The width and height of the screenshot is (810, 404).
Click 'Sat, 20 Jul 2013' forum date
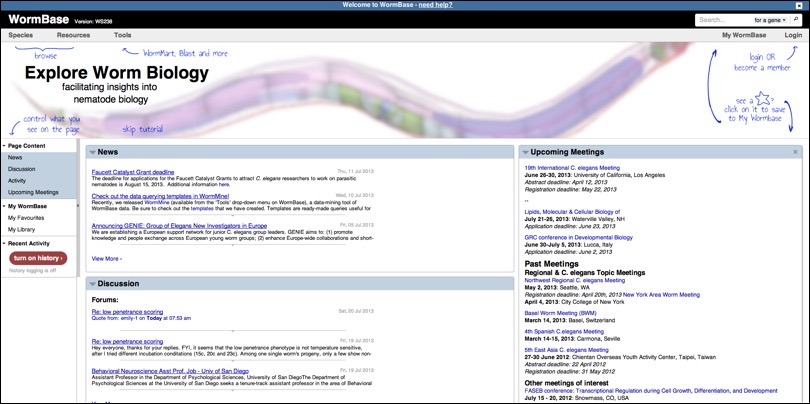(356, 312)
